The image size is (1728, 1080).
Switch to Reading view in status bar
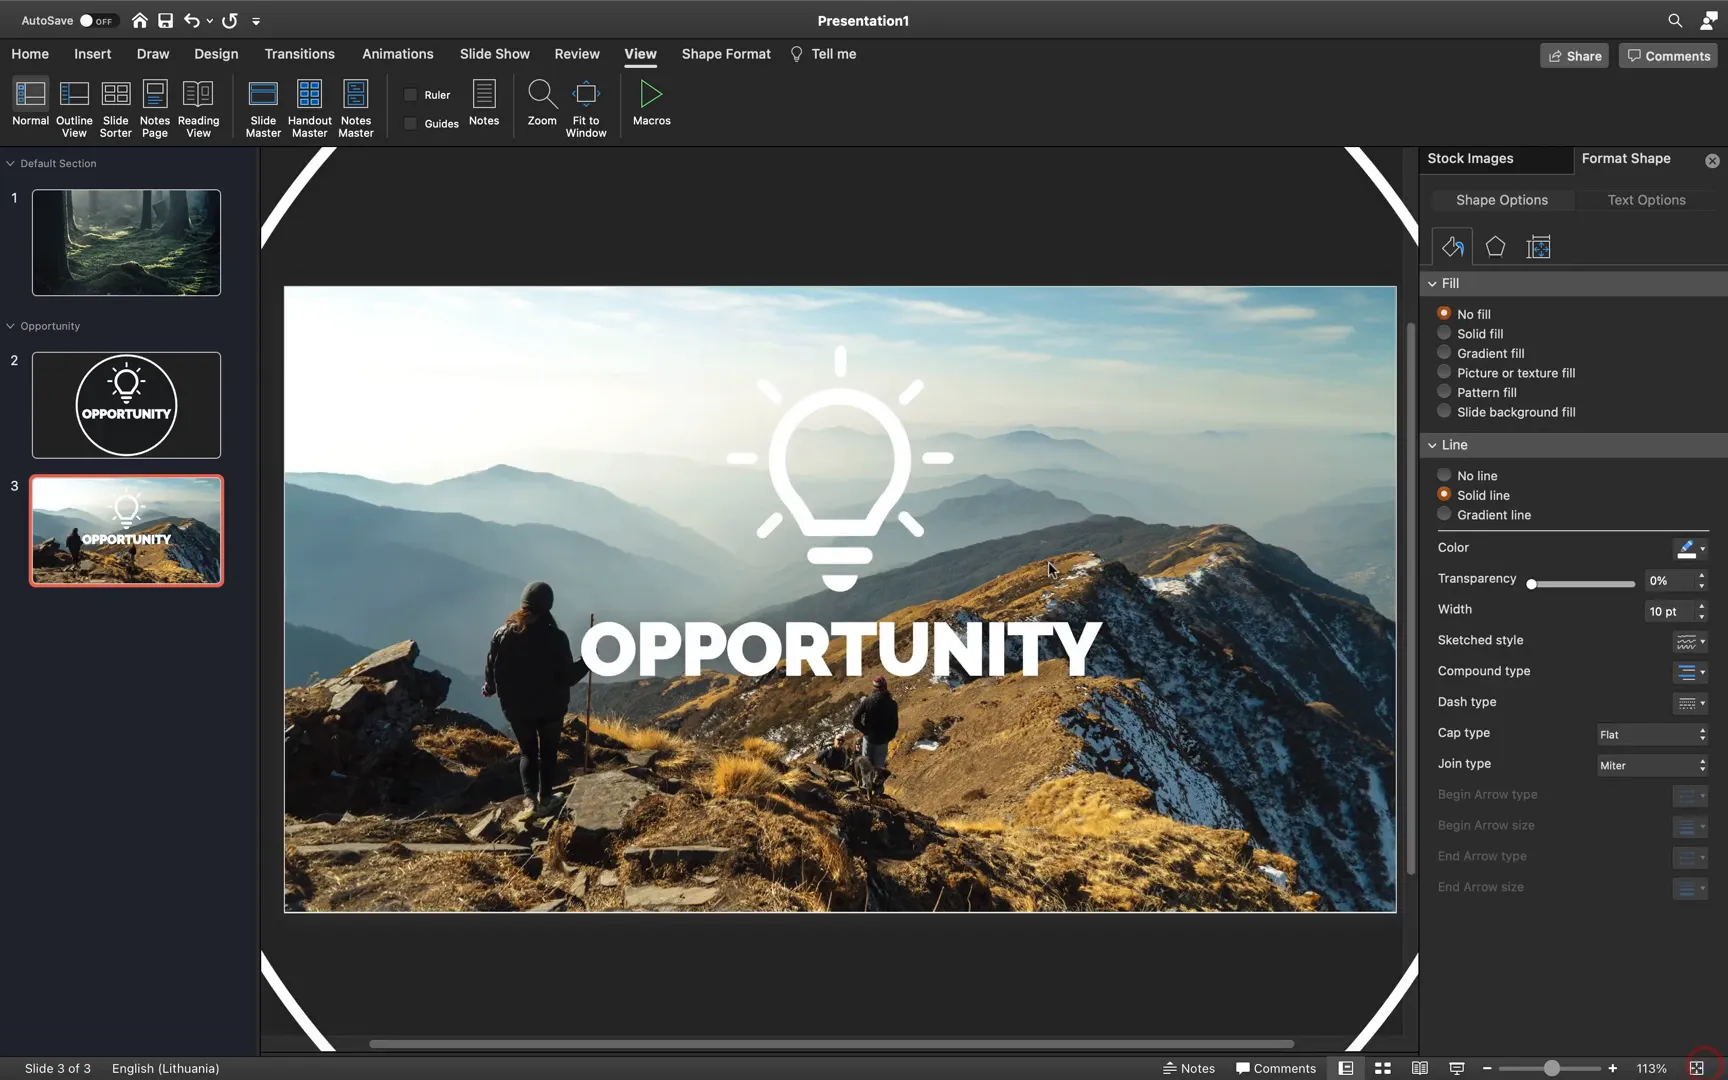click(x=1419, y=1068)
